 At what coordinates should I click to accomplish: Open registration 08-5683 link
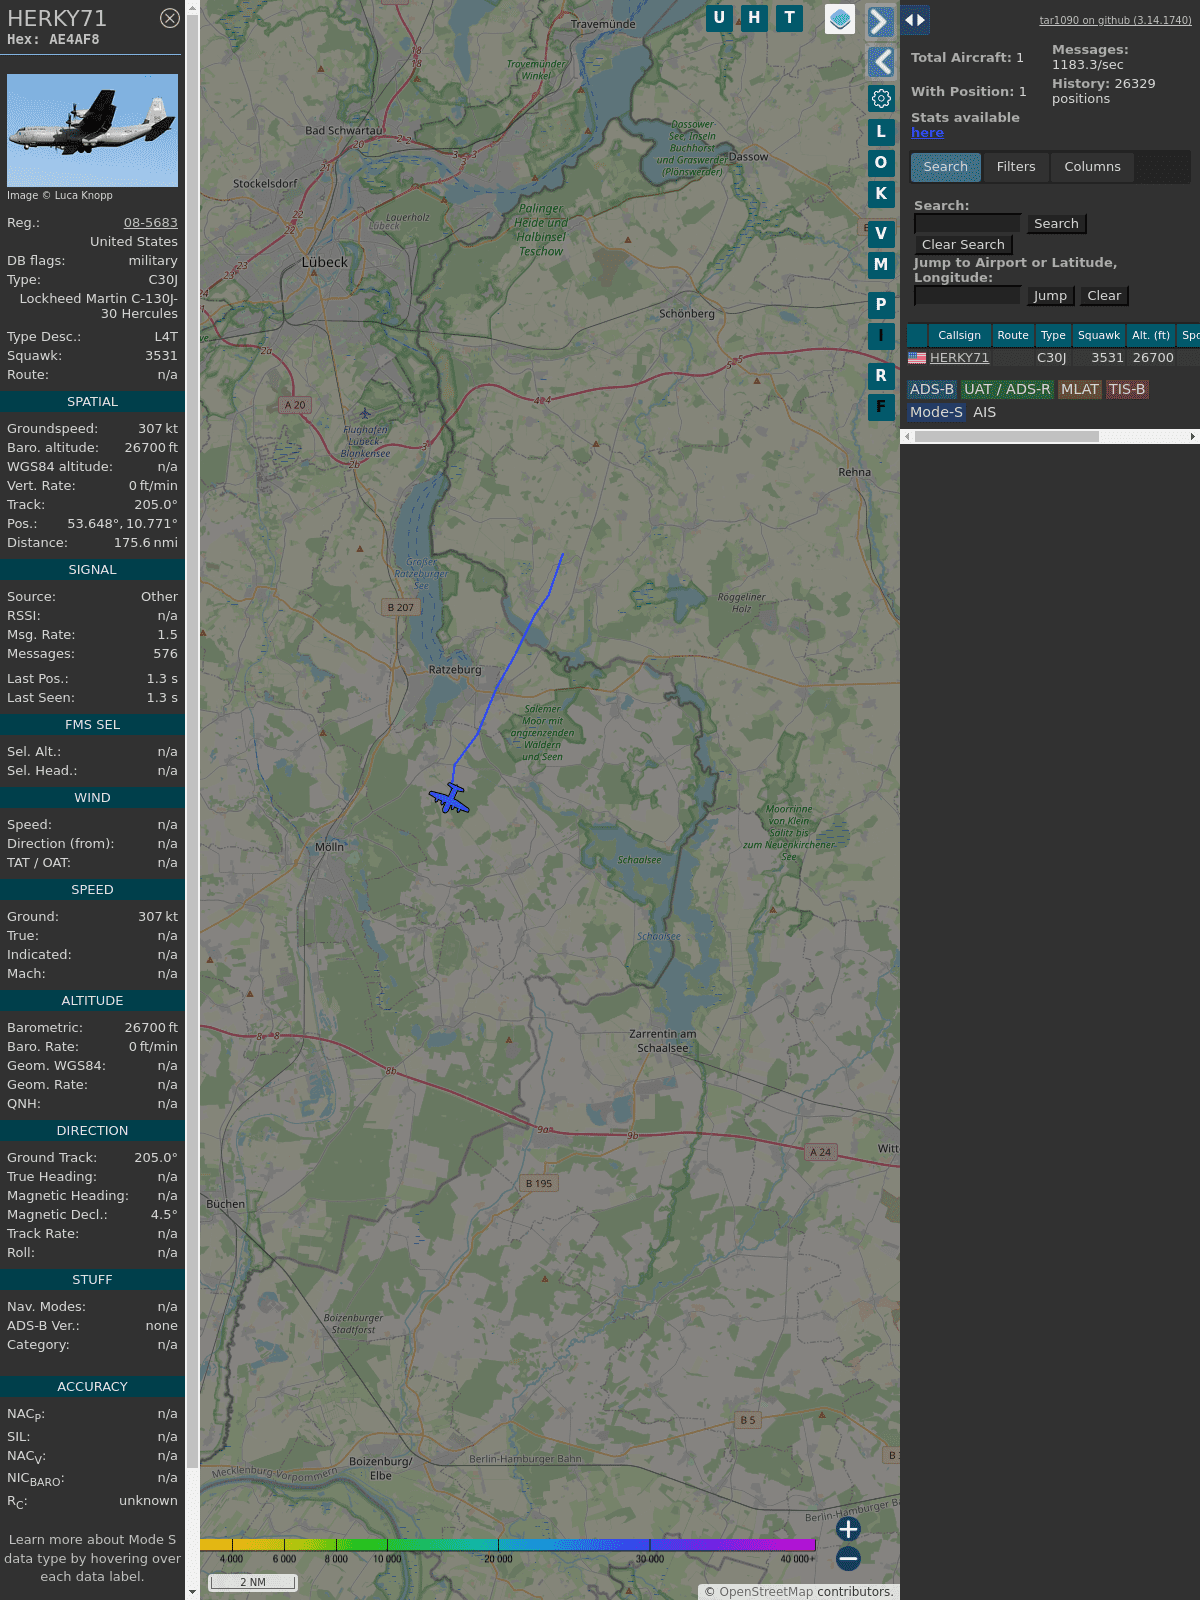click(151, 223)
